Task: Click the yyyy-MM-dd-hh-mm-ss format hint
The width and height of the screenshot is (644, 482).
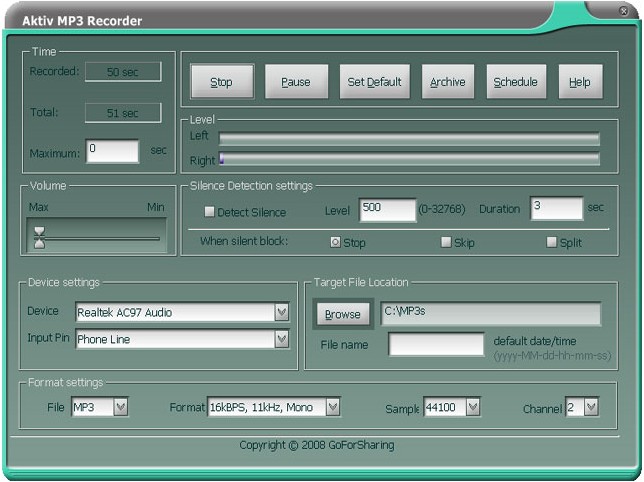Action: pyautogui.click(x=552, y=356)
